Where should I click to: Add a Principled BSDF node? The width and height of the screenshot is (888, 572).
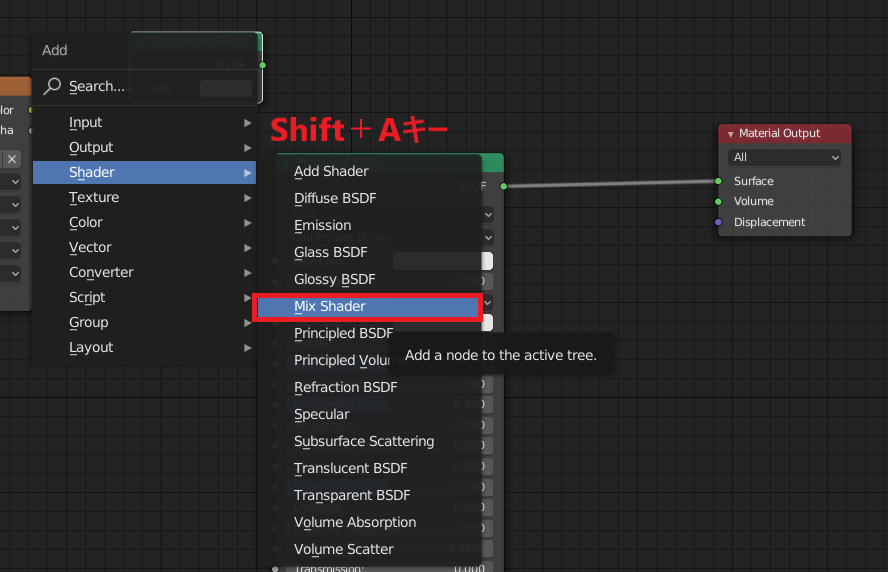pos(369,333)
